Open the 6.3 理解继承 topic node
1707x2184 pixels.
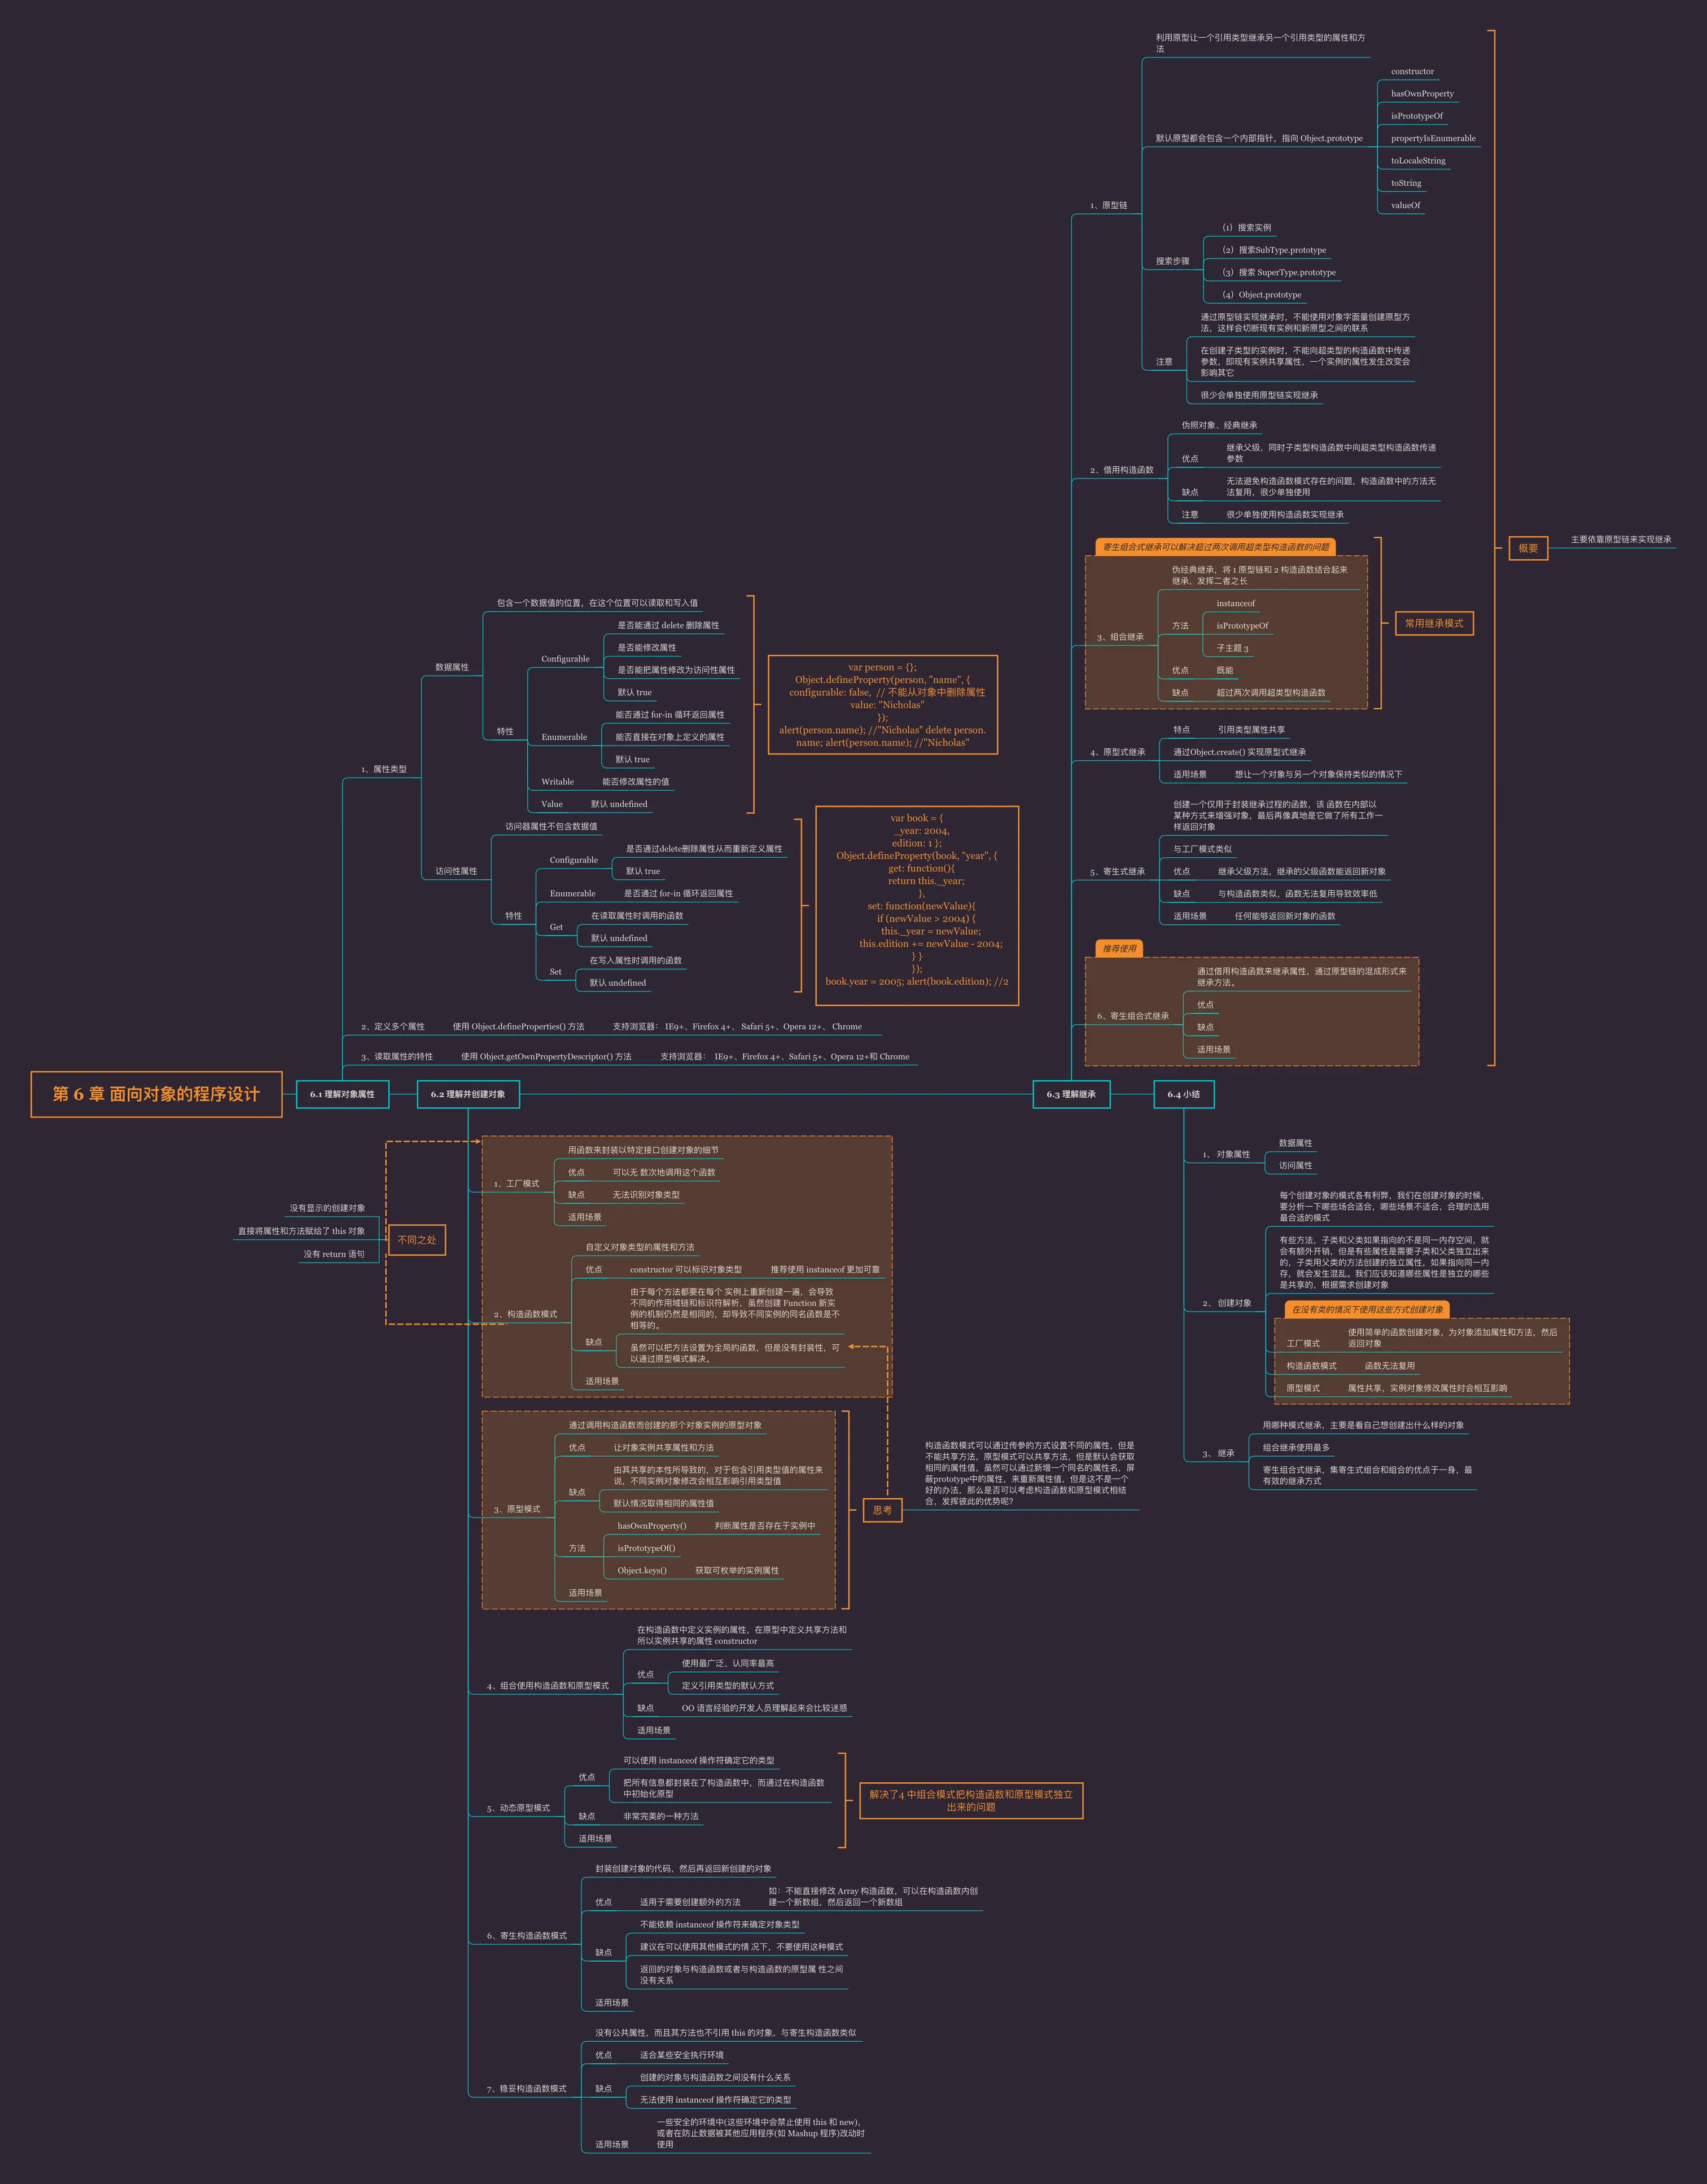pyautogui.click(x=1071, y=1094)
